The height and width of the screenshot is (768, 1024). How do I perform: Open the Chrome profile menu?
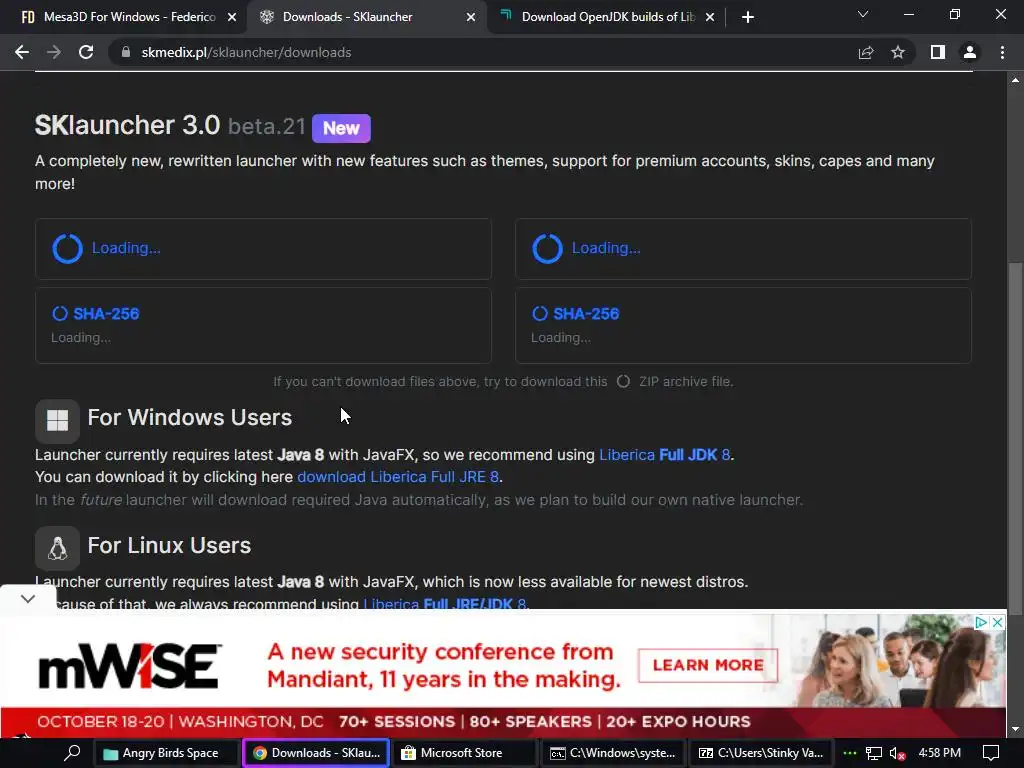coord(970,52)
